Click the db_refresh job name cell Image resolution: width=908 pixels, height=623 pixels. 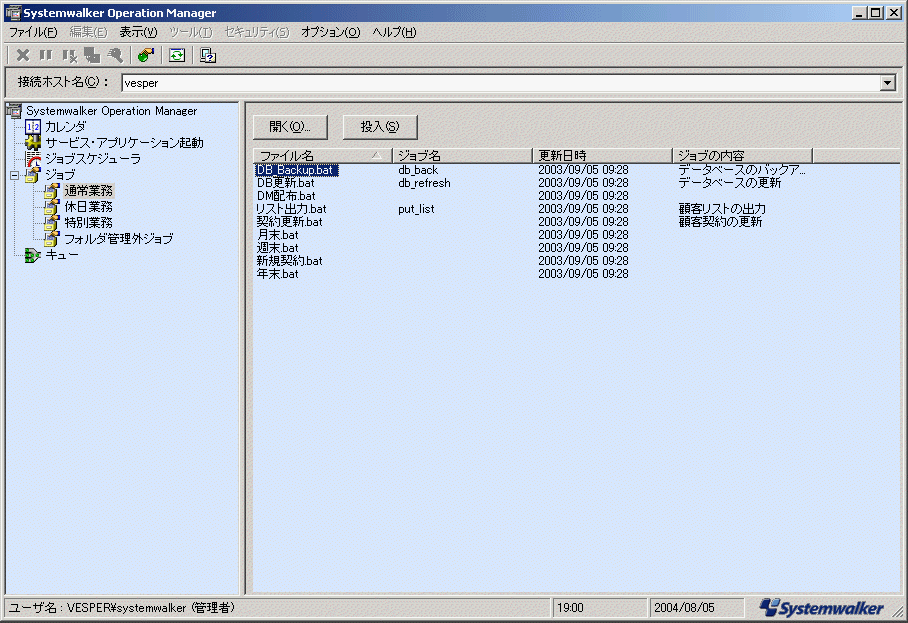tap(424, 183)
